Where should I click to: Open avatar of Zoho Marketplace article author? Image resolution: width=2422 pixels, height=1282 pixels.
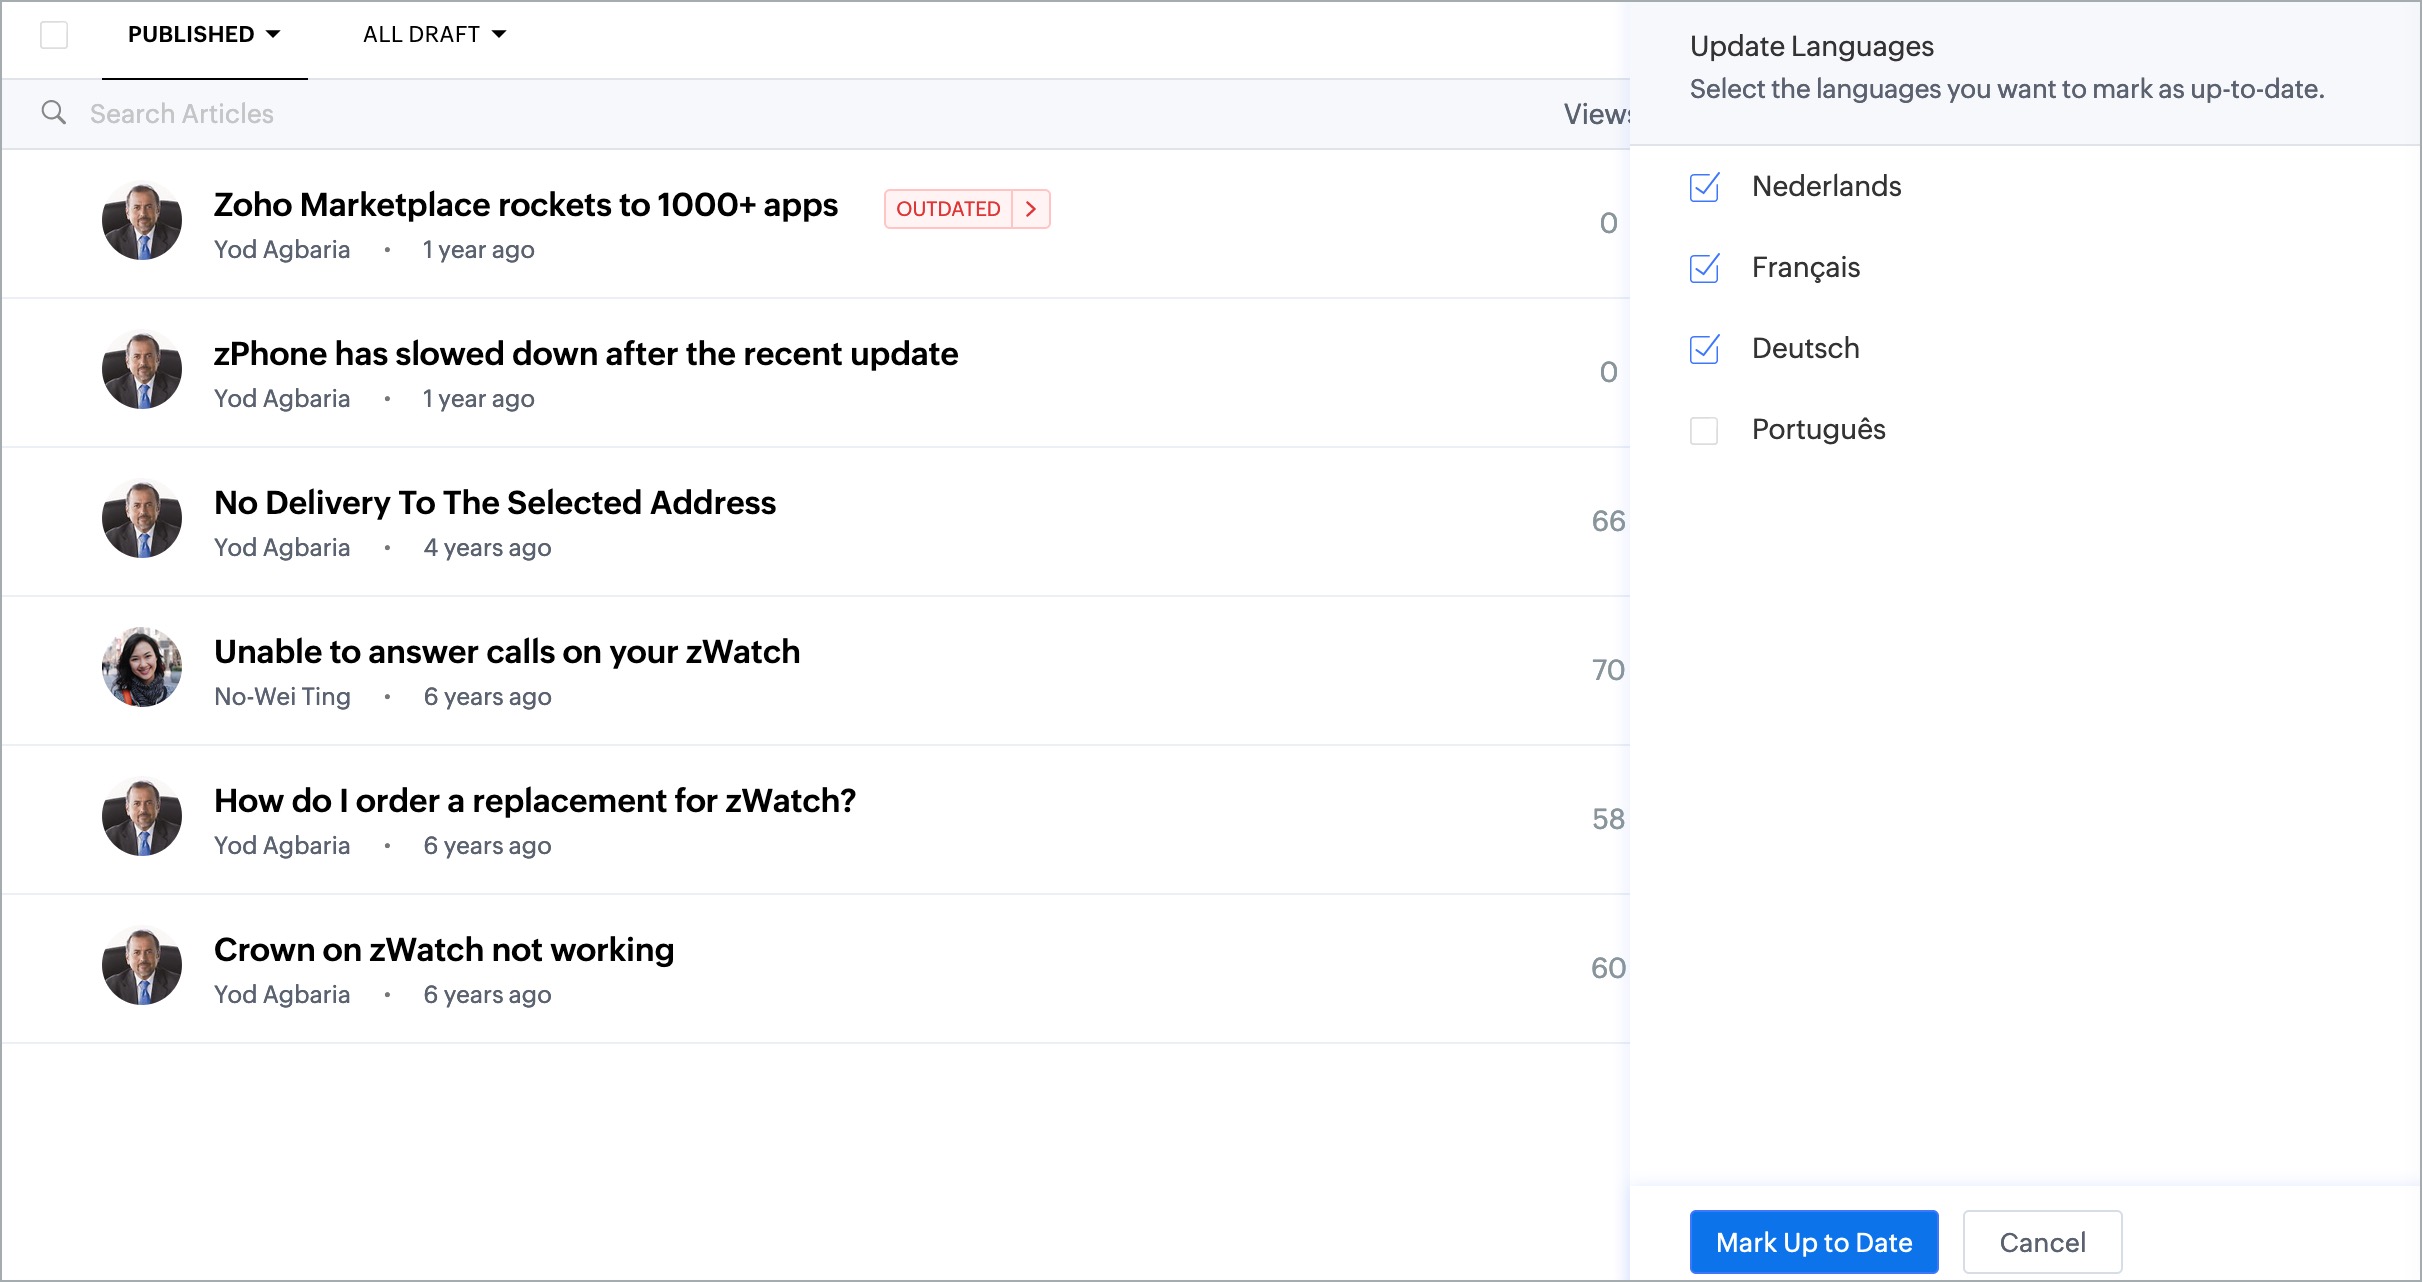pyautogui.click(x=142, y=222)
